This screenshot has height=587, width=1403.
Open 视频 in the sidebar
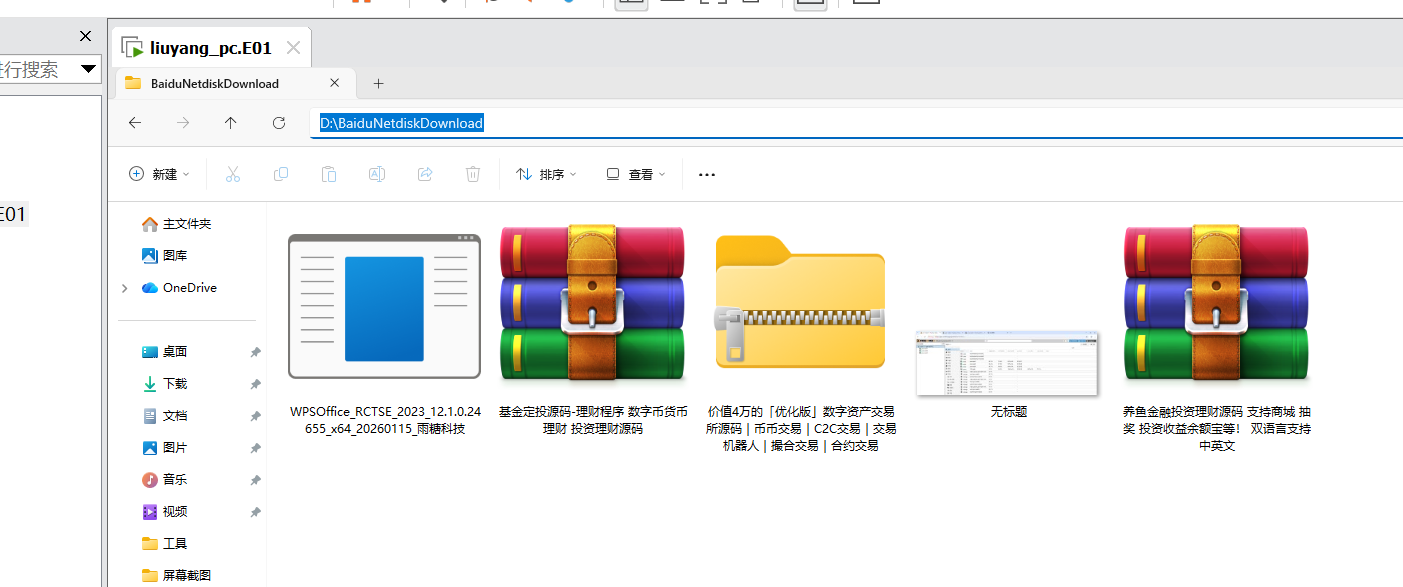point(165,512)
